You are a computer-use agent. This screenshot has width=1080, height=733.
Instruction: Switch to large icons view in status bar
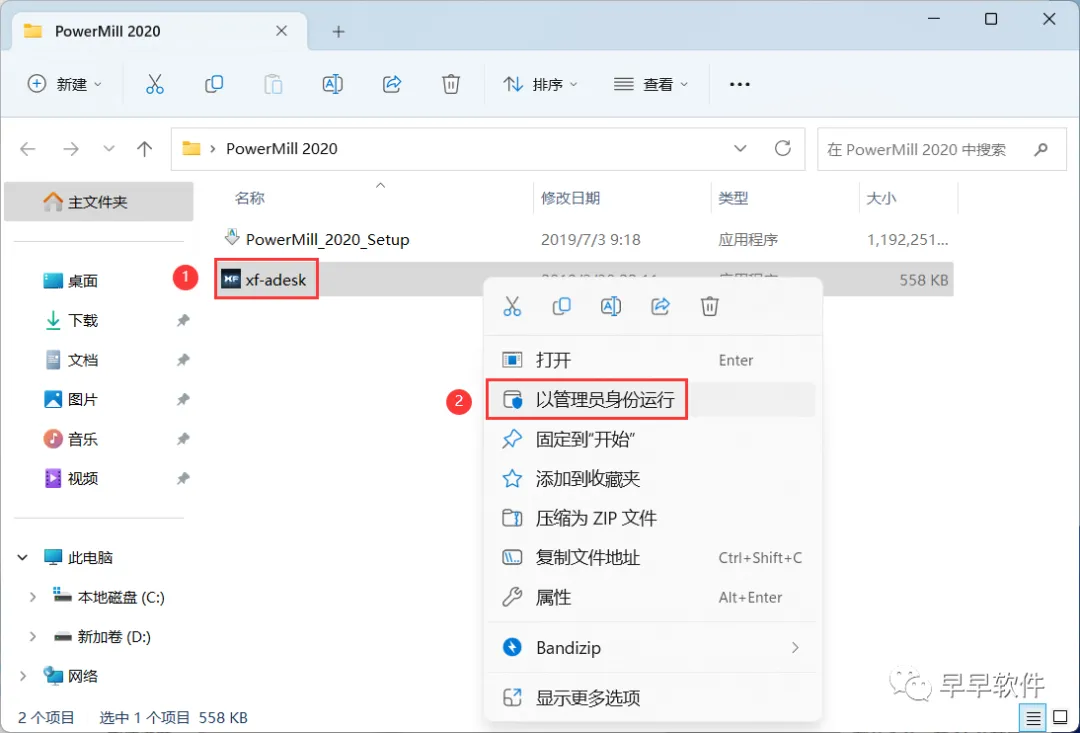tap(1060, 719)
